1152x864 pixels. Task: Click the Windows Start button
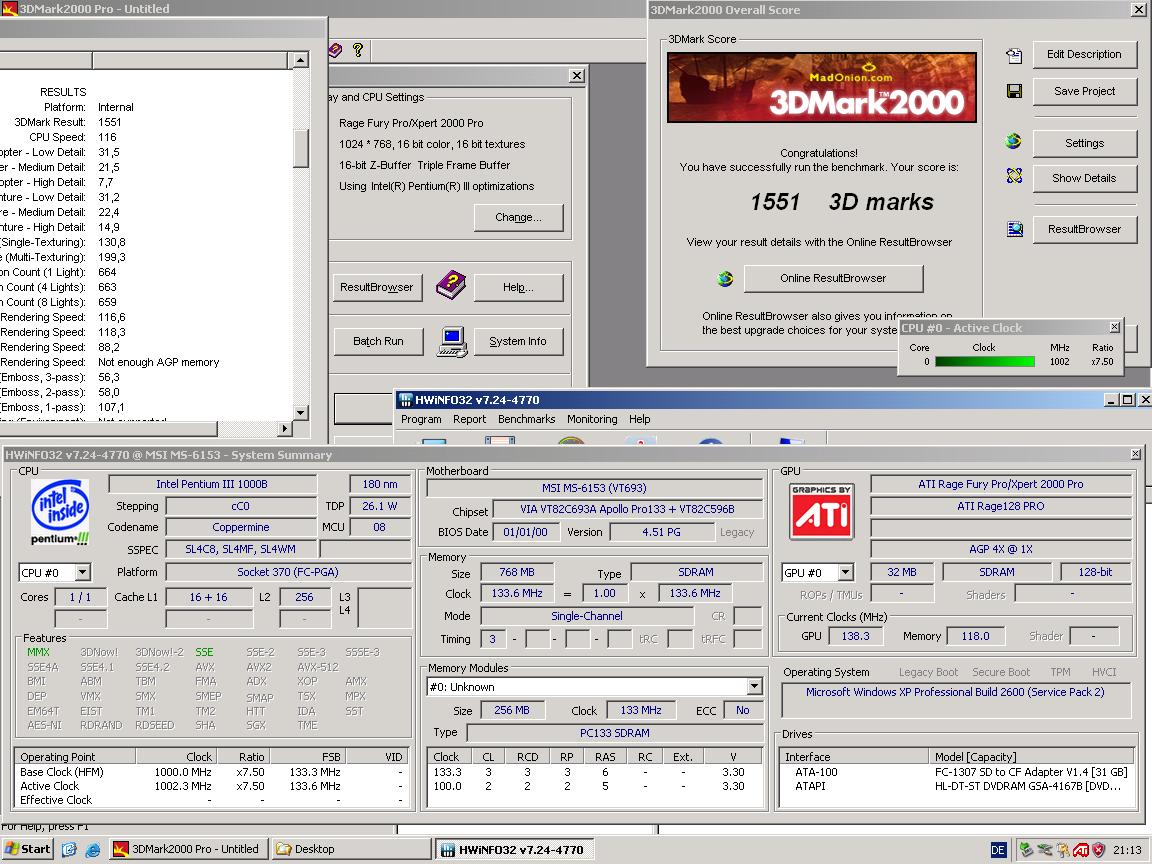click(28, 849)
